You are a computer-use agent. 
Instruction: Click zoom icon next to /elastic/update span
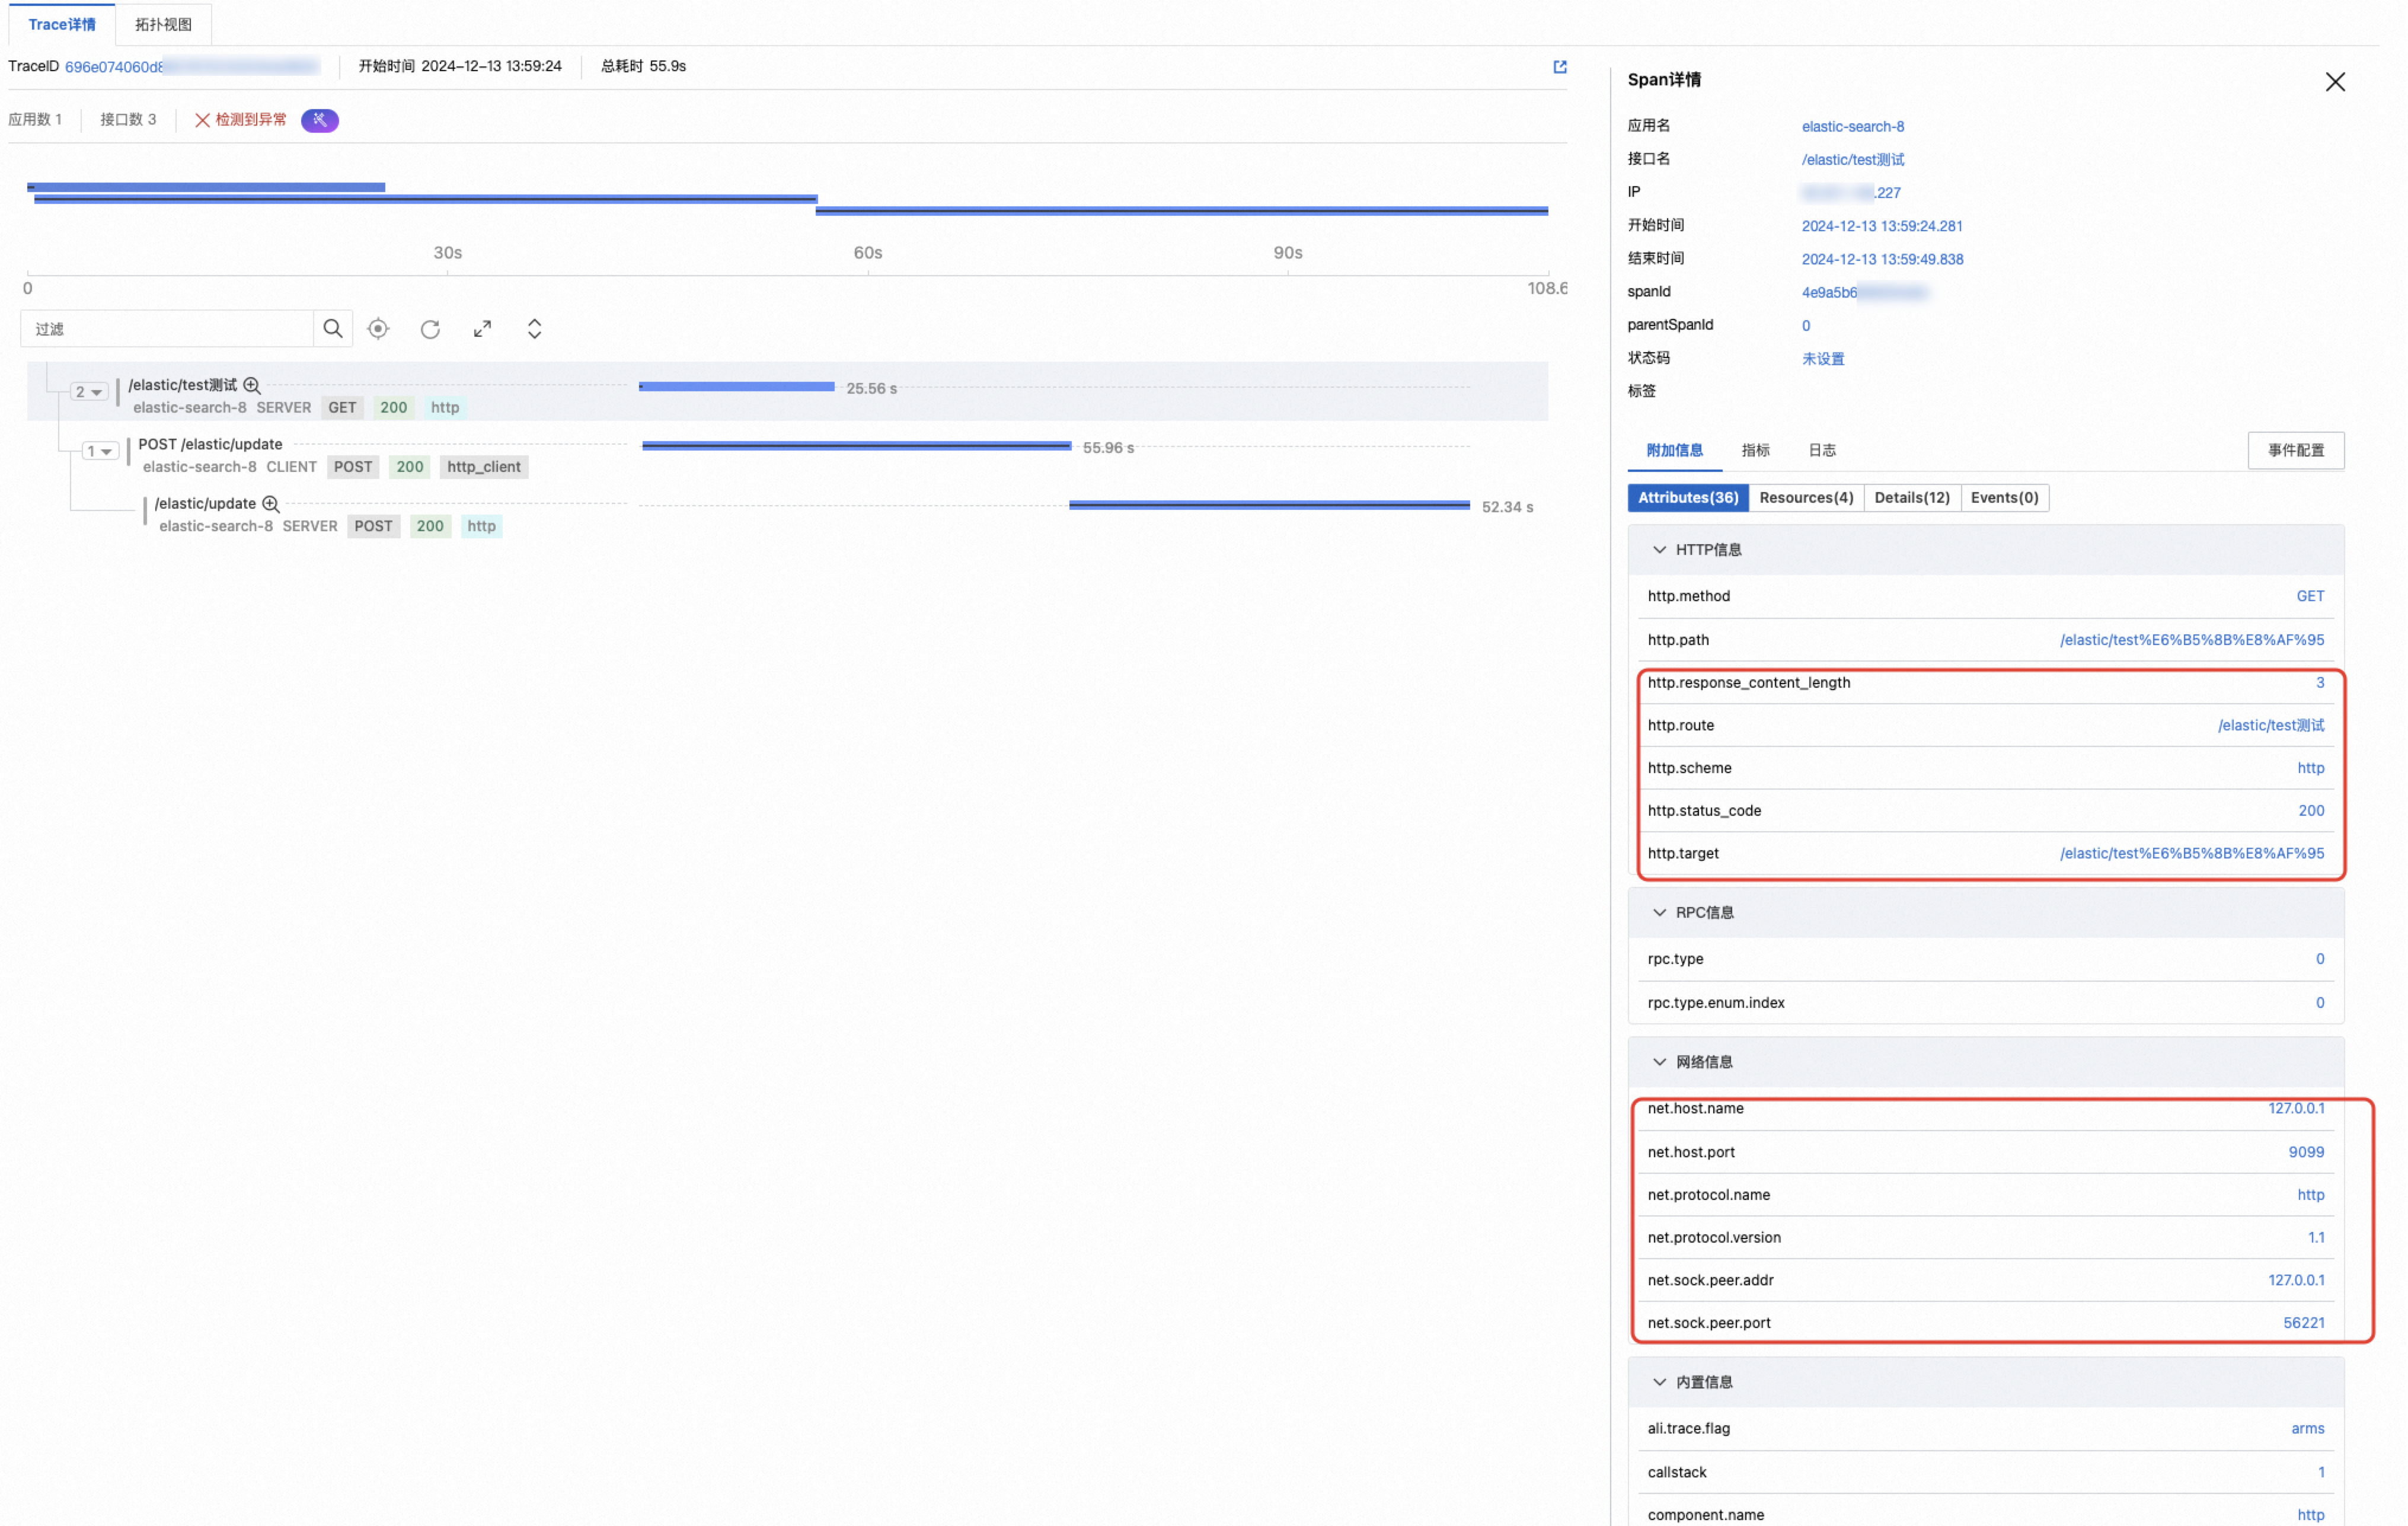[x=270, y=504]
